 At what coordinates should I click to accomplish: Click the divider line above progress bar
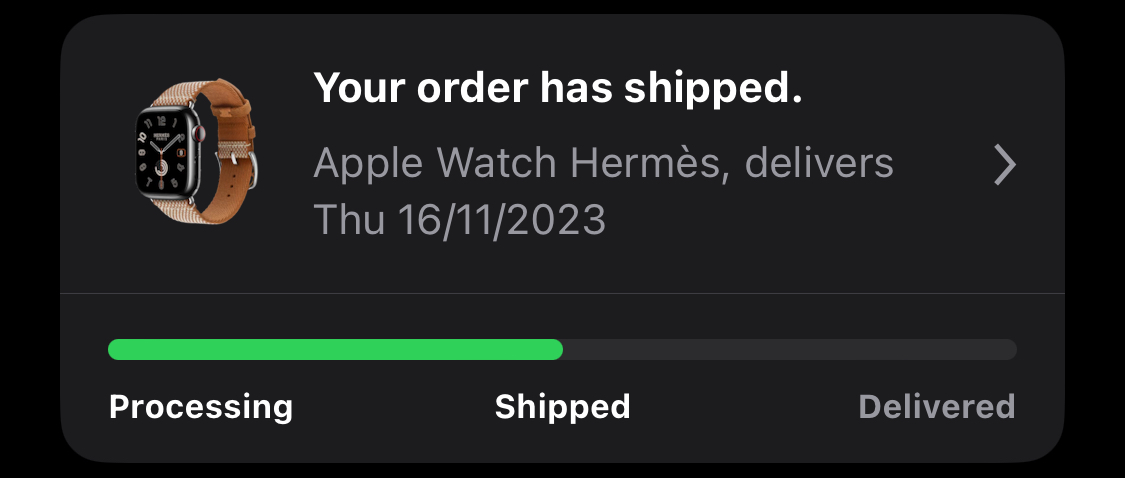click(x=562, y=293)
